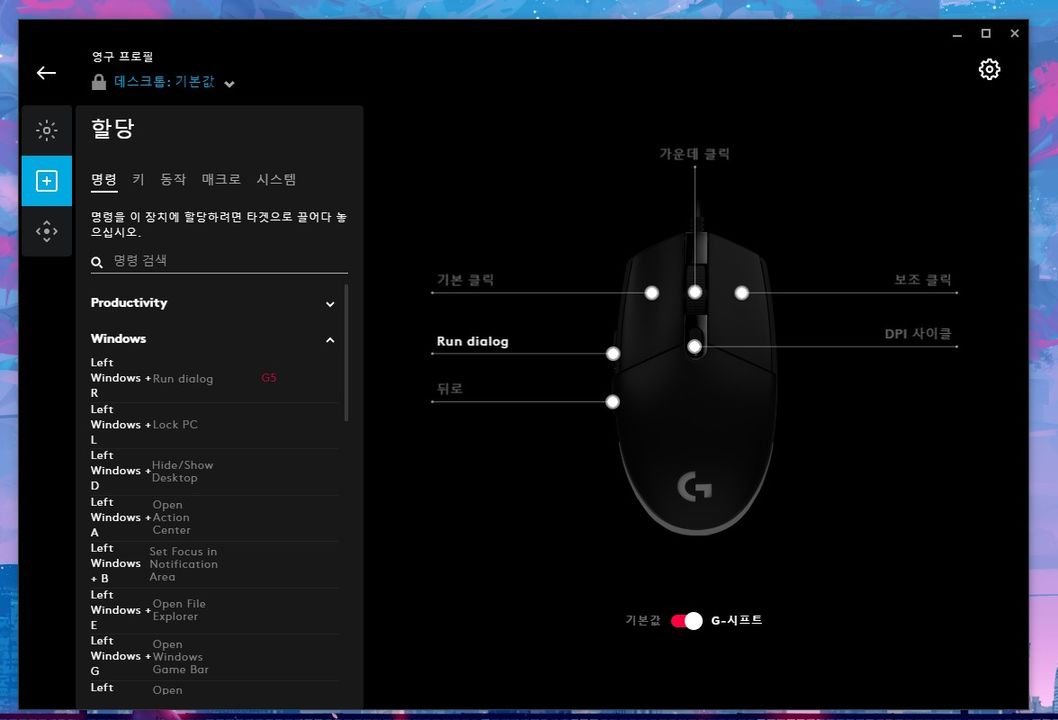Toggle the 기본값 / G-시프트 switch
Viewport: 1058px width, 720px height.
(x=687, y=621)
